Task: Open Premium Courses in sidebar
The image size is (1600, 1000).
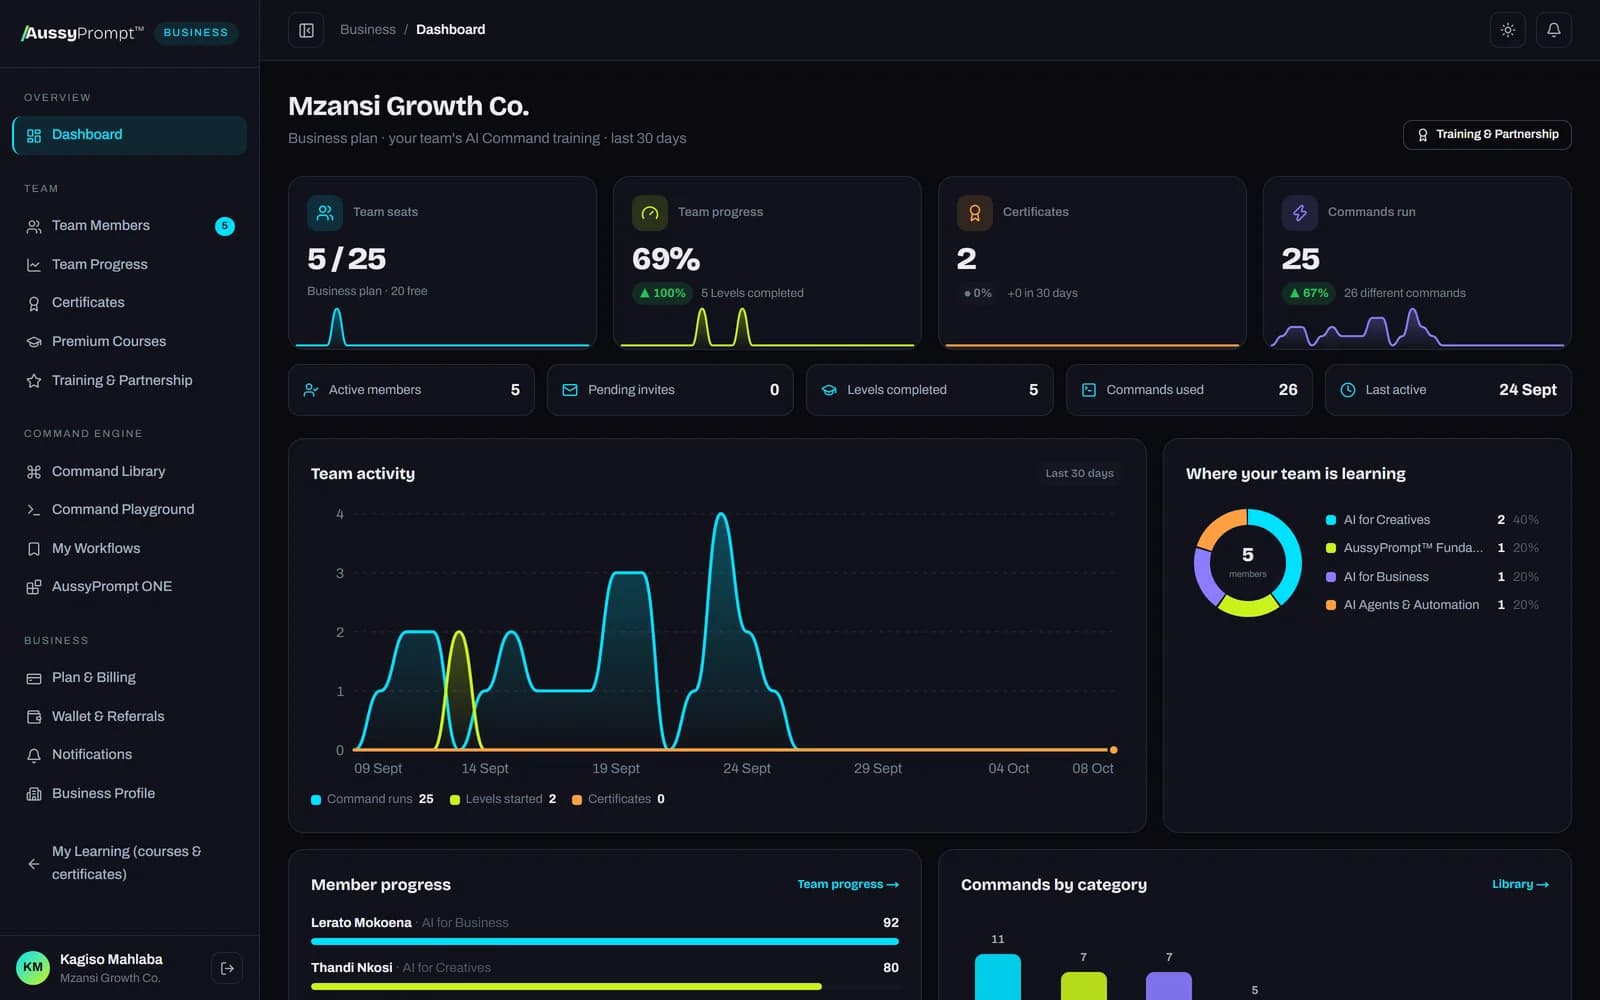Action: click(129, 342)
